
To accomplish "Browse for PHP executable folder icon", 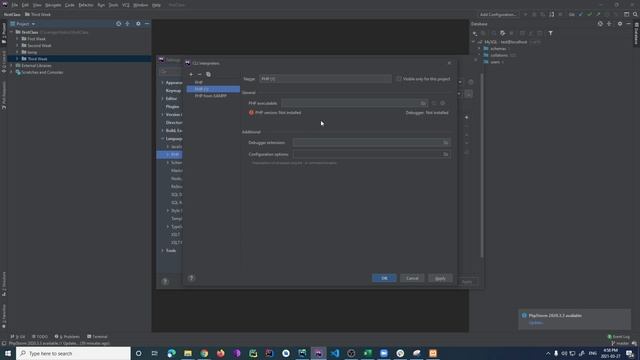I will point(423,103).
